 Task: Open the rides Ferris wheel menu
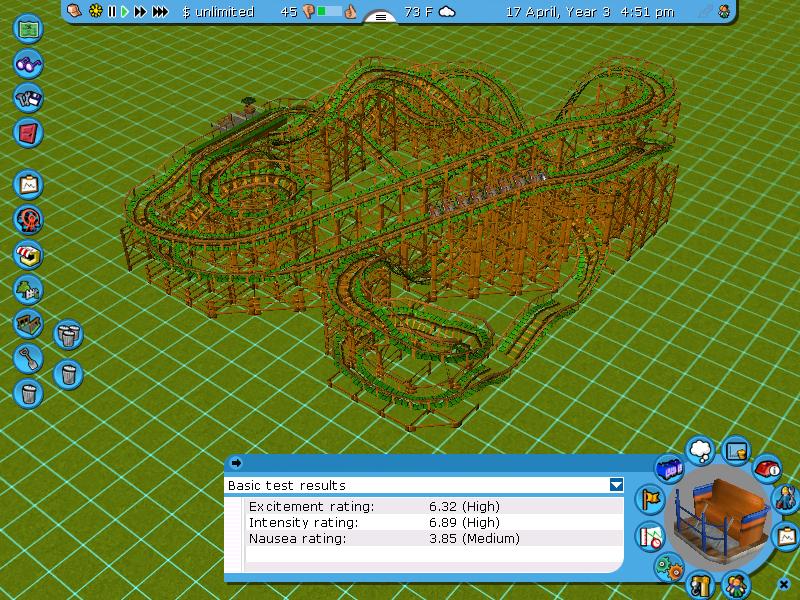tap(28, 220)
